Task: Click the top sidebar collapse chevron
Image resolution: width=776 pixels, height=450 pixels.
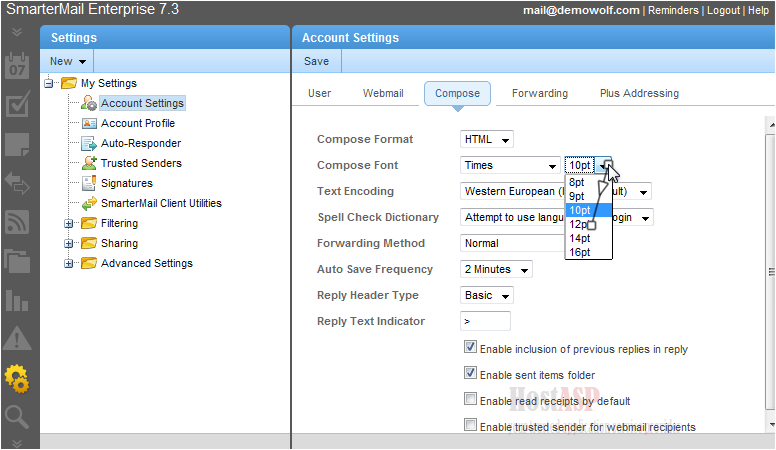Action: [17, 32]
